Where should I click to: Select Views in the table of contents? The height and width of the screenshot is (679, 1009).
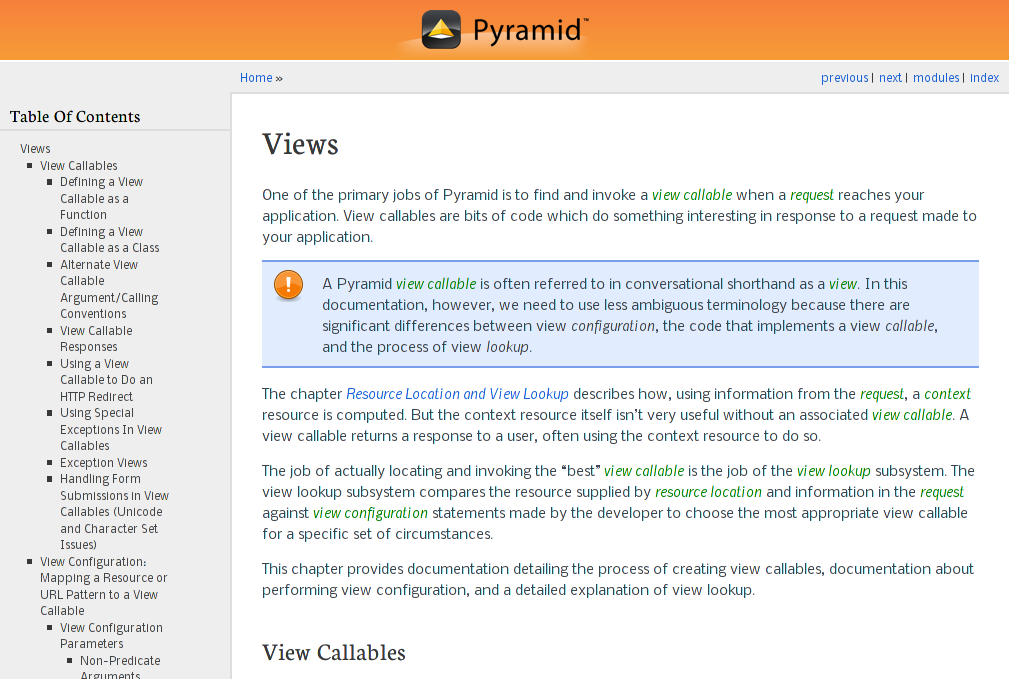(x=35, y=149)
